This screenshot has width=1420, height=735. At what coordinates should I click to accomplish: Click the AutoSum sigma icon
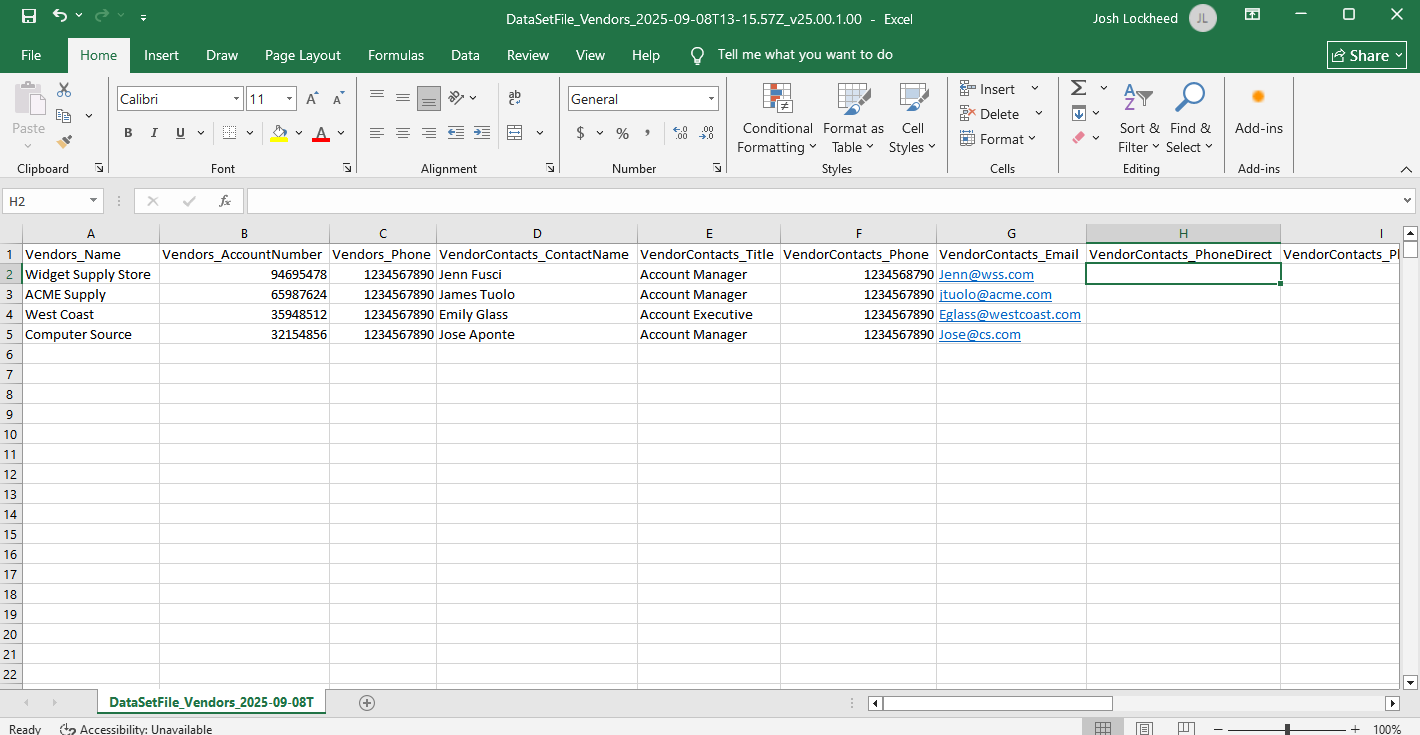(1078, 88)
